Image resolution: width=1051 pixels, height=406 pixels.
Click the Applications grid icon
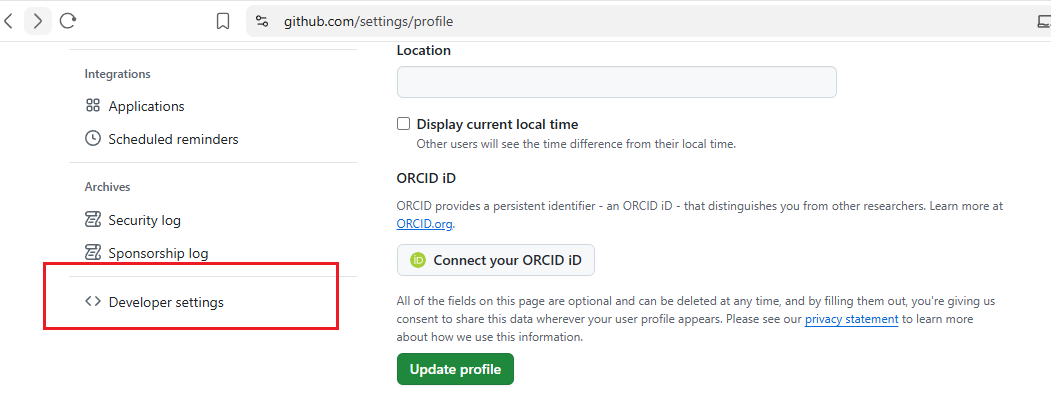[92, 106]
